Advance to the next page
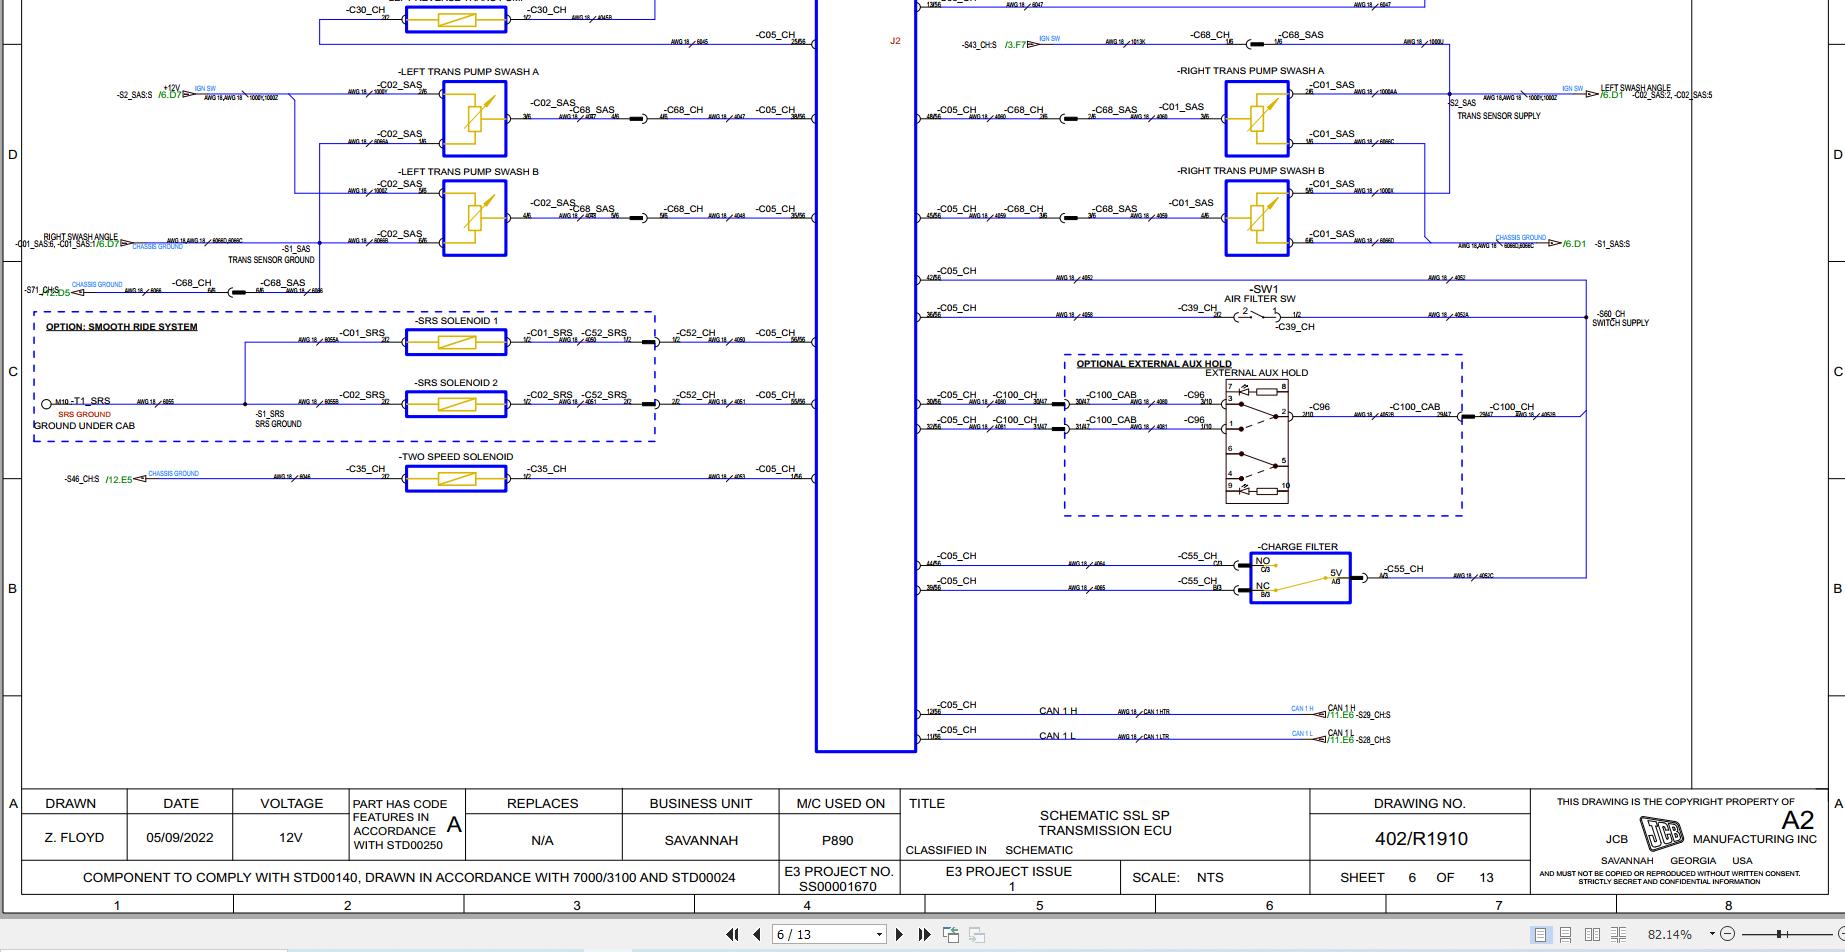Screen dimensions: 1845x952 pyautogui.click(x=900, y=935)
